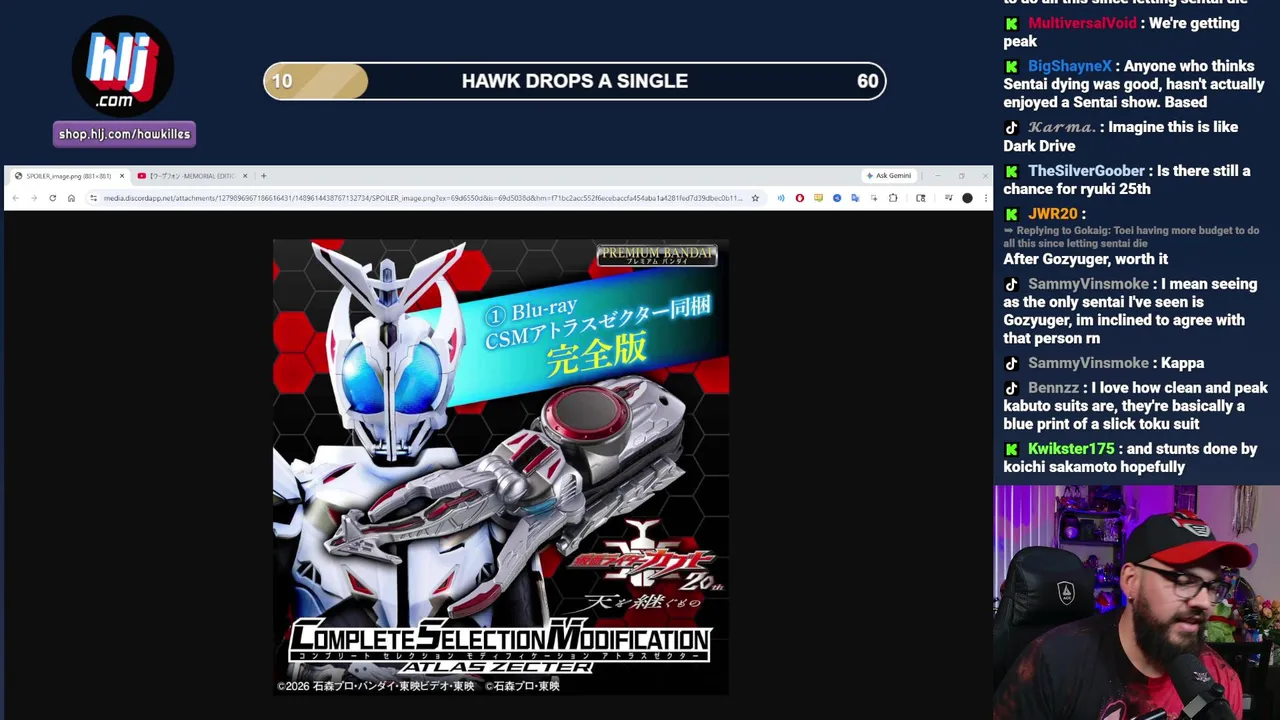1280x720 pixels.
Task: Click chat username JWR20
Action: click(x=1052, y=214)
